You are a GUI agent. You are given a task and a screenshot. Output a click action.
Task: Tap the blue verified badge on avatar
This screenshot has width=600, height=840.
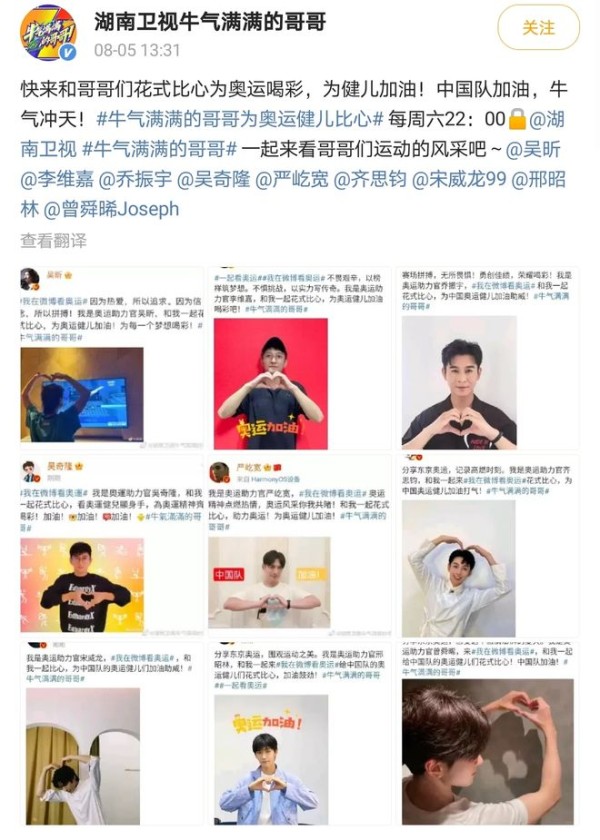click(x=68, y=53)
